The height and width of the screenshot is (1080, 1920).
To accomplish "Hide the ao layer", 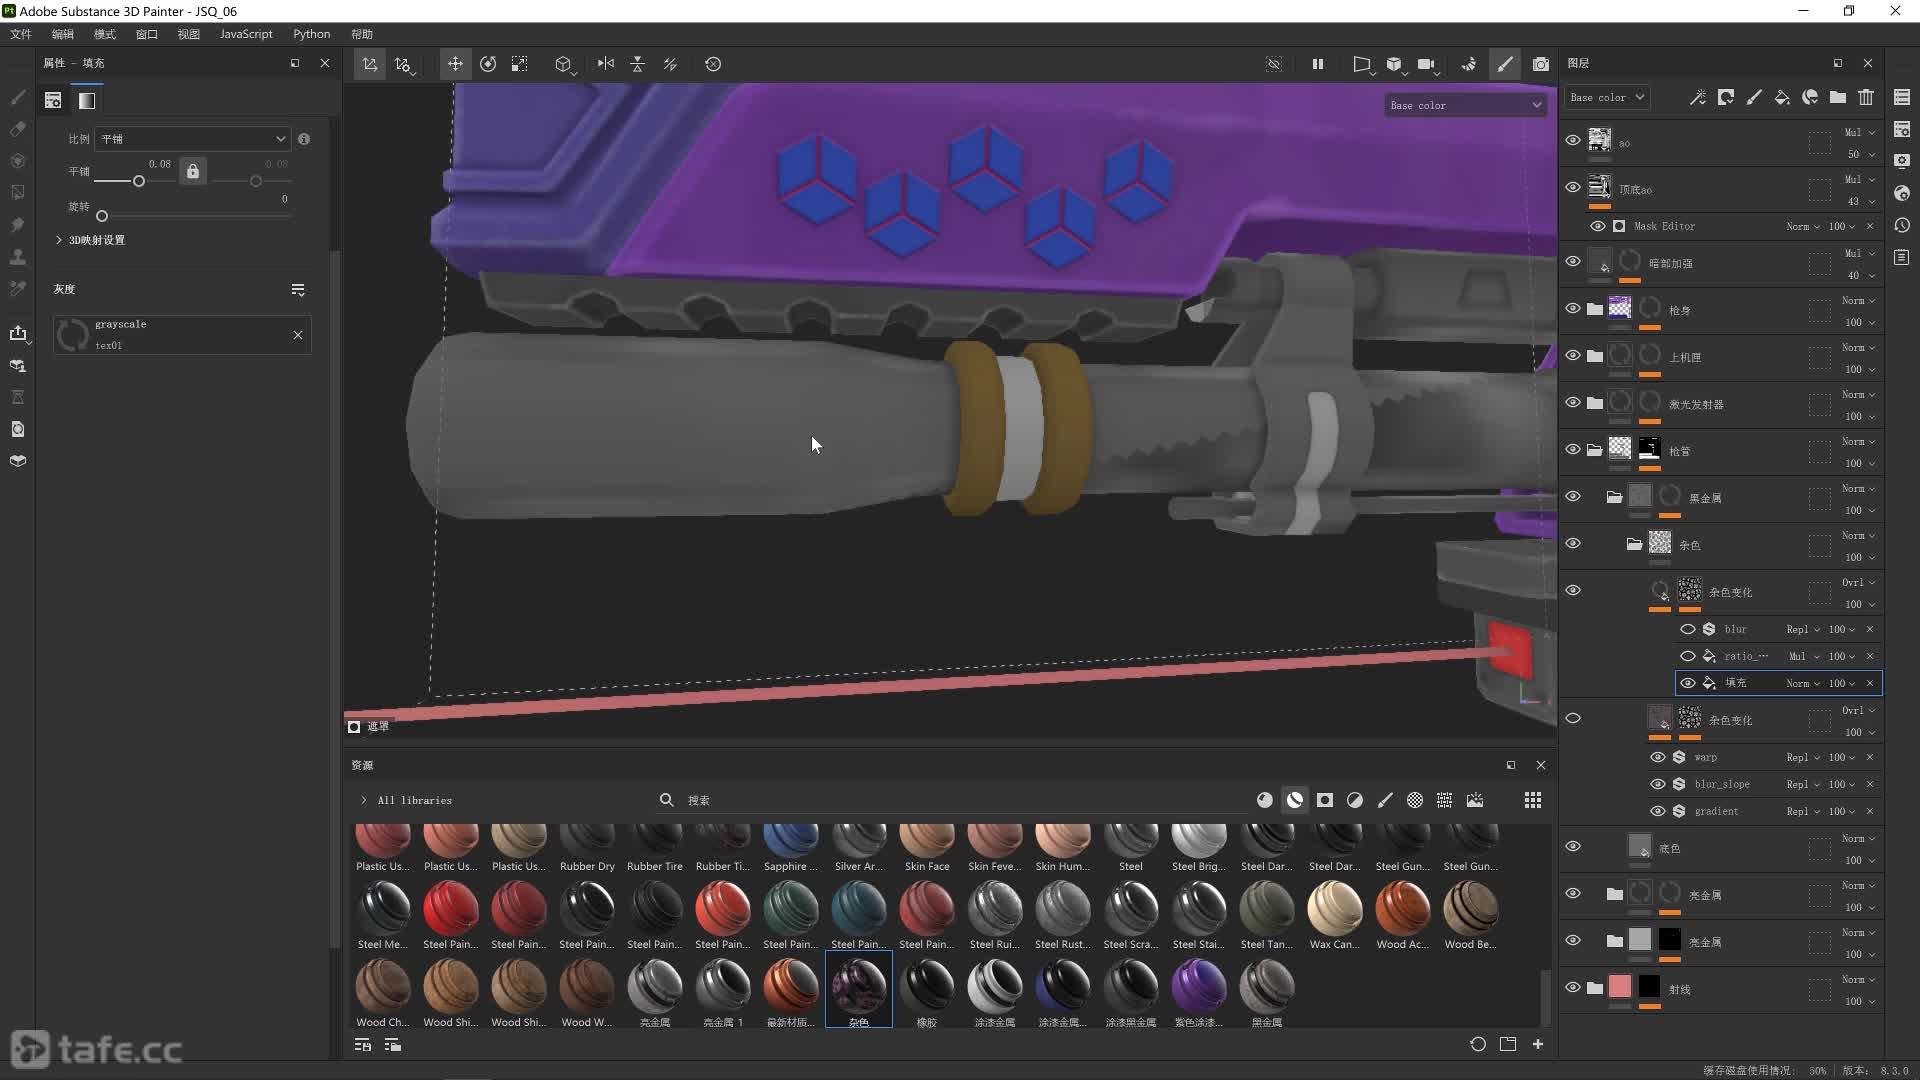I will click(1573, 140).
